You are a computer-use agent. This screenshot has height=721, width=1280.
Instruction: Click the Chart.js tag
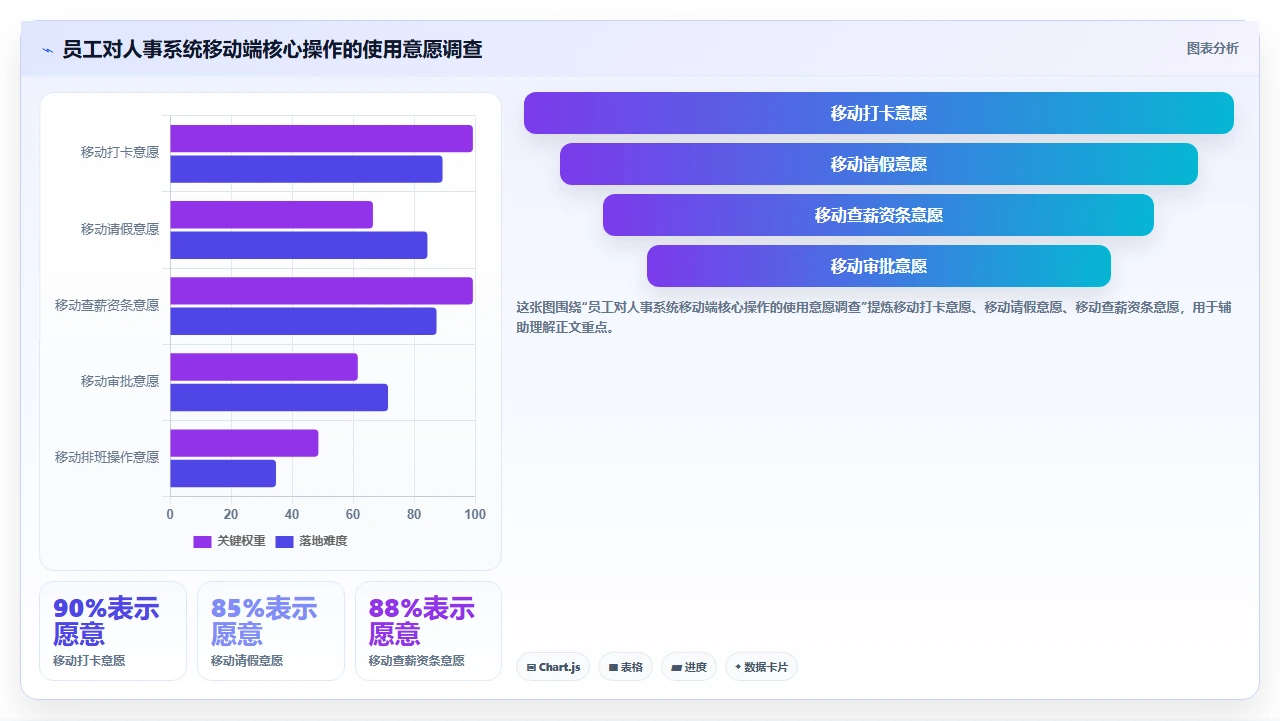(x=553, y=667)
